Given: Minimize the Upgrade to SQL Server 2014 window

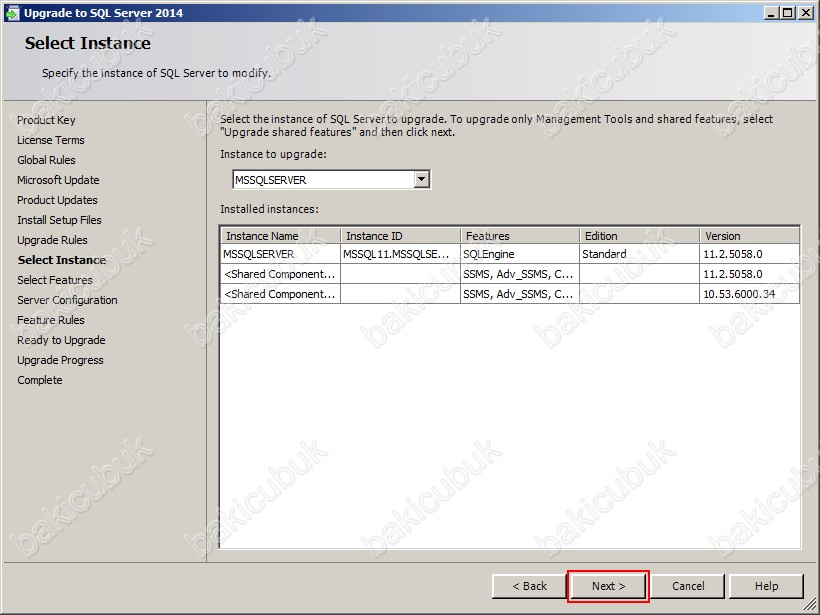Looking at the screenshot, I should 771,13.
